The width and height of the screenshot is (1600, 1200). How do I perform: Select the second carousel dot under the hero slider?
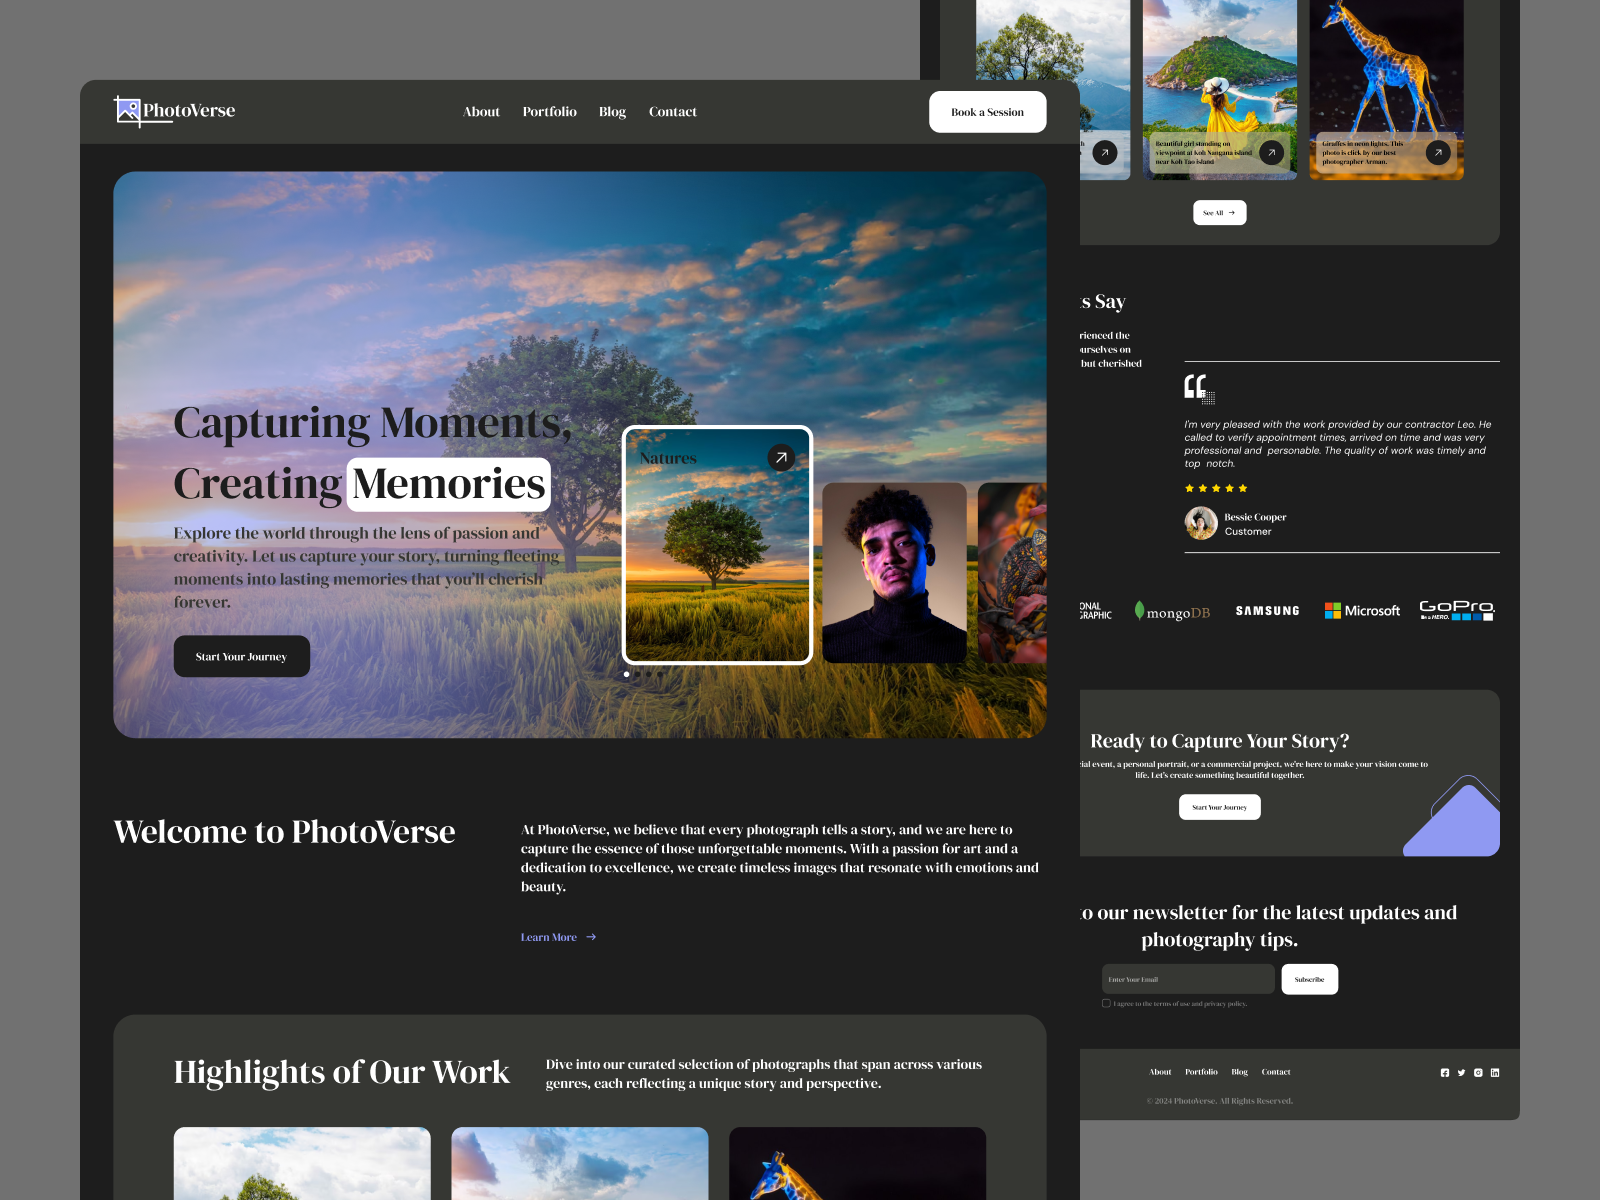coord(638,674)
